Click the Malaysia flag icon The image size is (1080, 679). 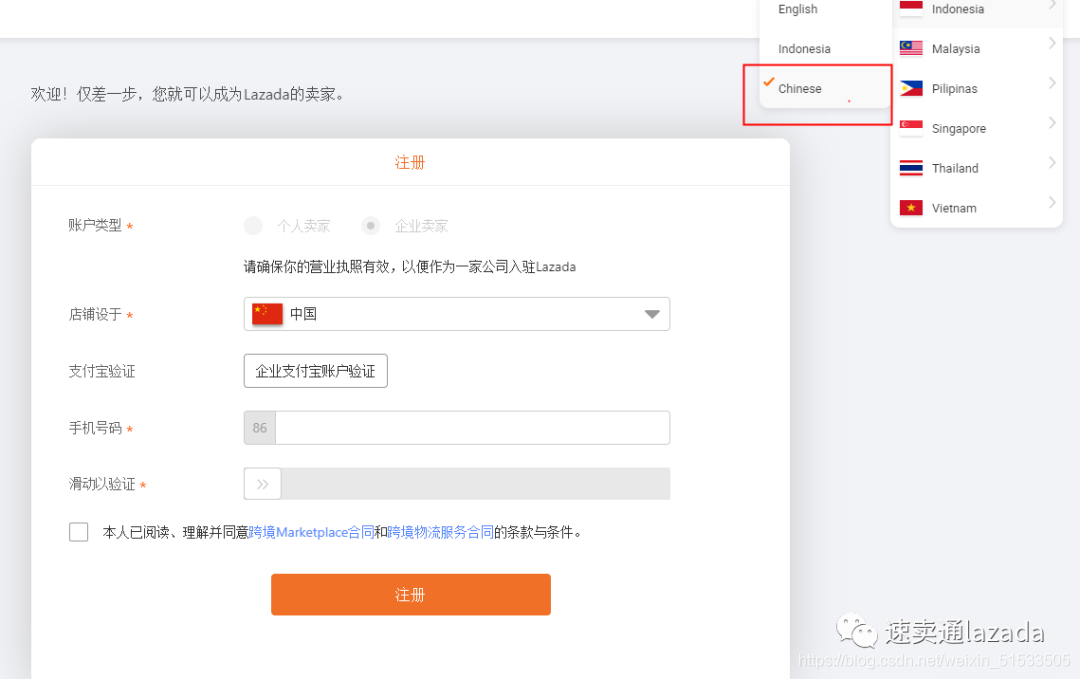click(x=911, y=48)
